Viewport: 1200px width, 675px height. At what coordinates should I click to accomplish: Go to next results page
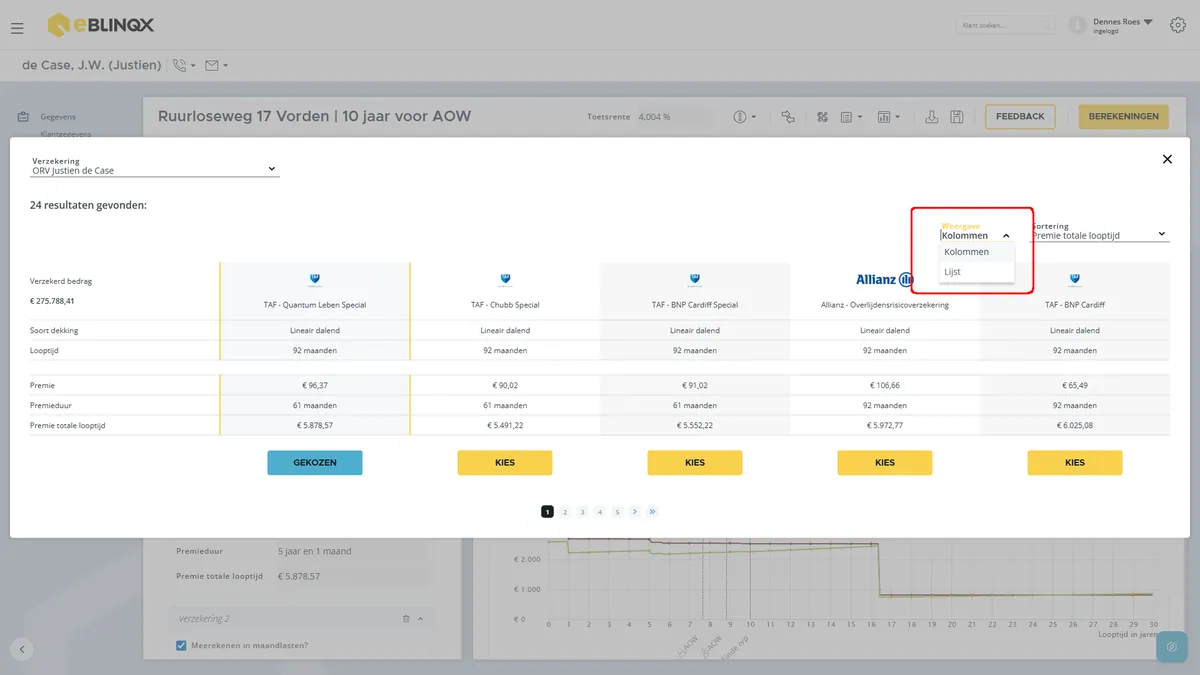tap(635, 511)
